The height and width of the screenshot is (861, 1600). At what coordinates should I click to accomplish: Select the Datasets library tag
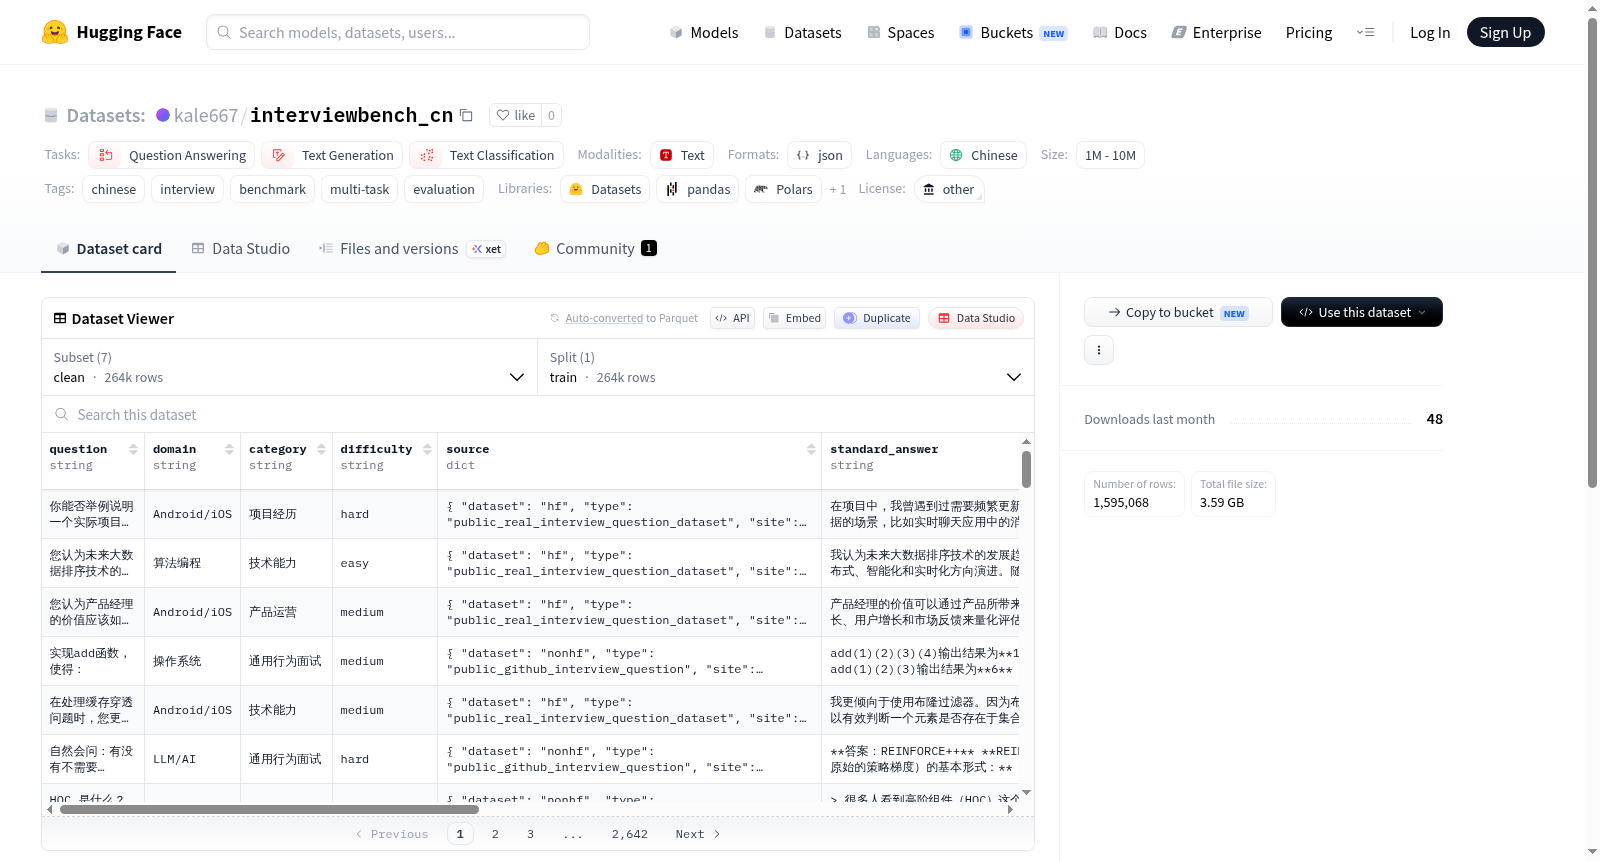(x=605, y=189)
